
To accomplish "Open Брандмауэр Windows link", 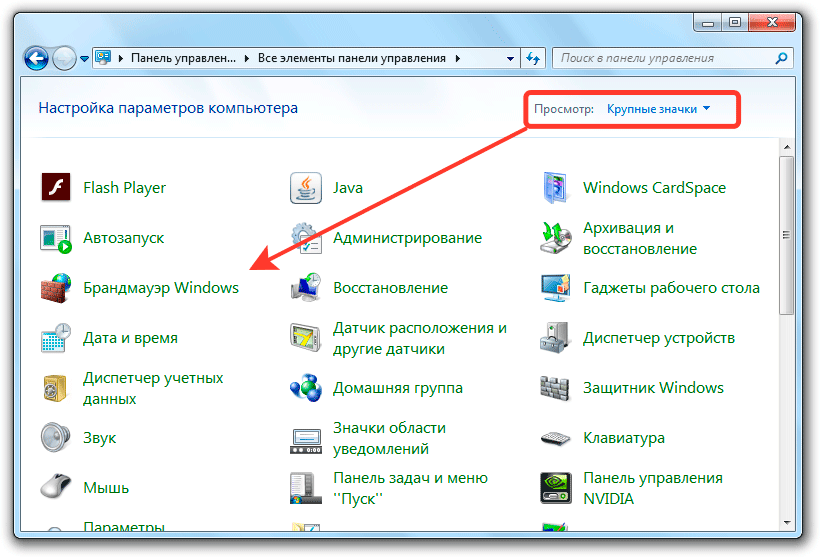I will (161, 288).
